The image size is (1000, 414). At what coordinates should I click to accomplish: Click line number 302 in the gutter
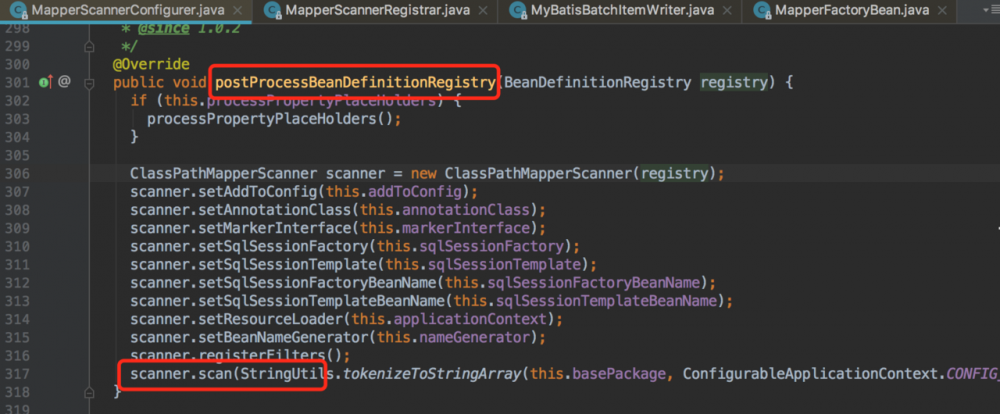pyautogui.click(x=17, y=101)
